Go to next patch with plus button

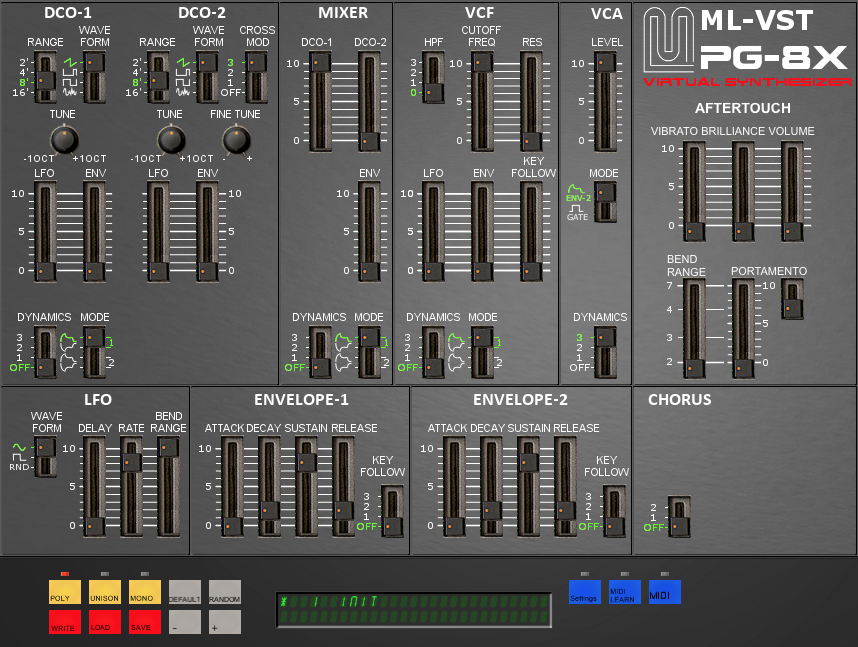coord(224,622)
